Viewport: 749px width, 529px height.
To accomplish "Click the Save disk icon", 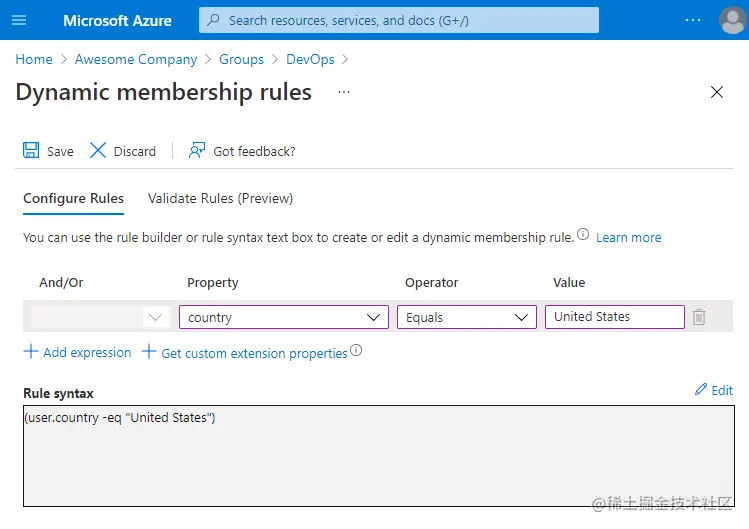I will coord(31,151).
